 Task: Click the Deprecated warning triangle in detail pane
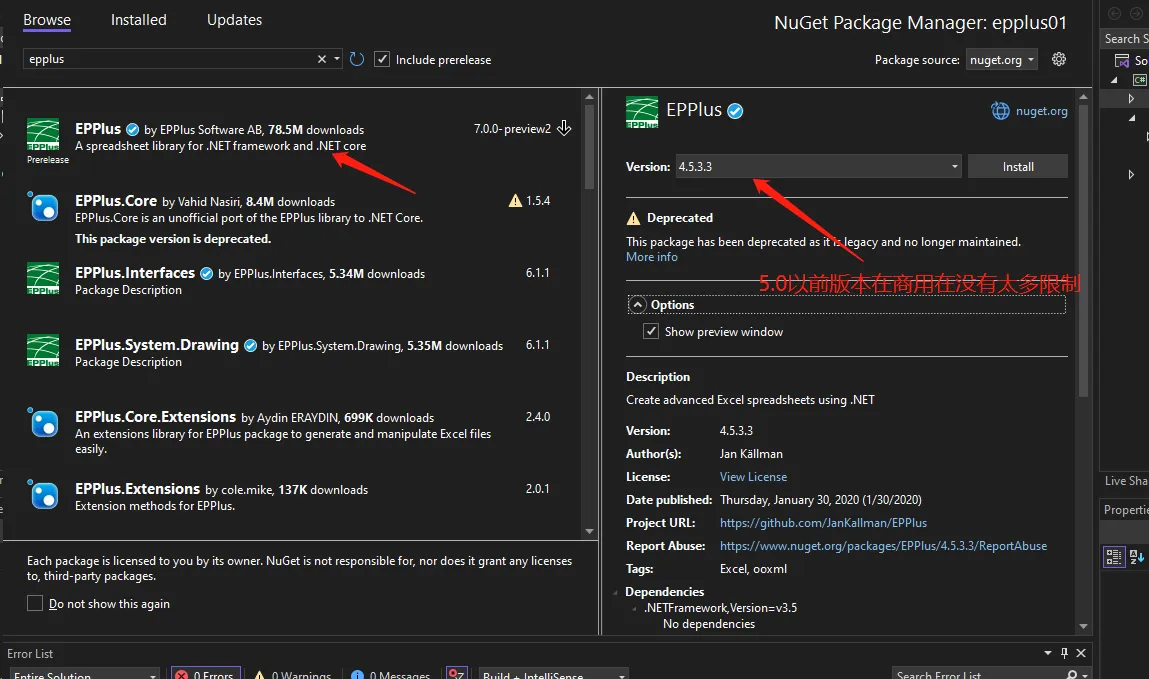633,218
